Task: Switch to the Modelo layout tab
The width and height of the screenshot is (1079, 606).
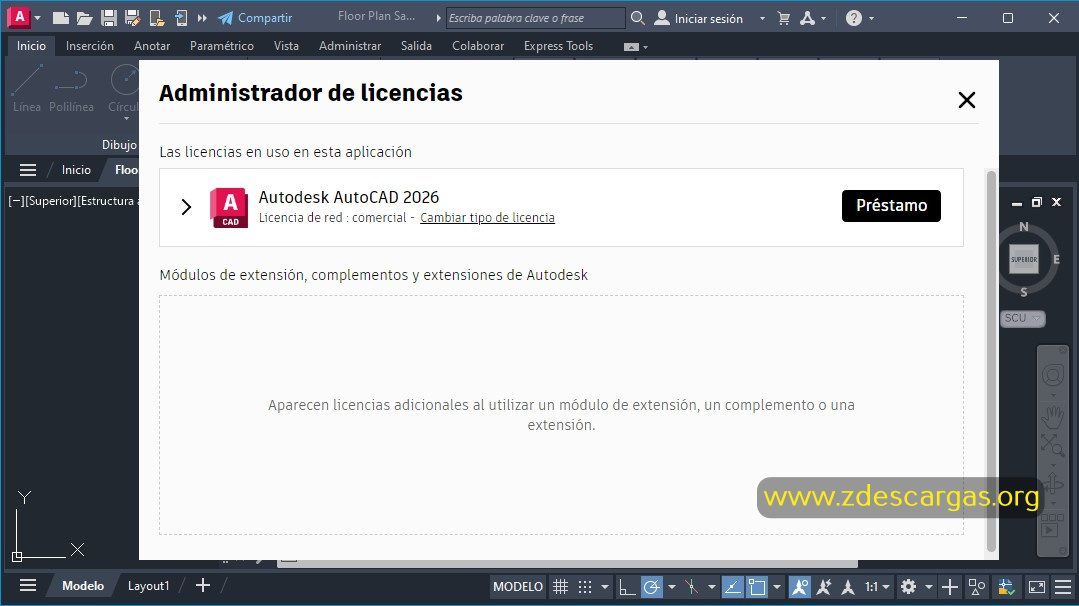Action: click(83, 586)
